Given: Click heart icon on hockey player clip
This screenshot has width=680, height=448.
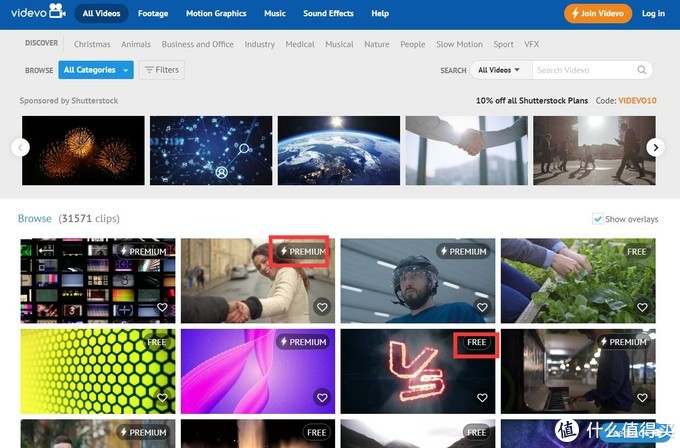Looking at the screenshot, I should (482, 308).
